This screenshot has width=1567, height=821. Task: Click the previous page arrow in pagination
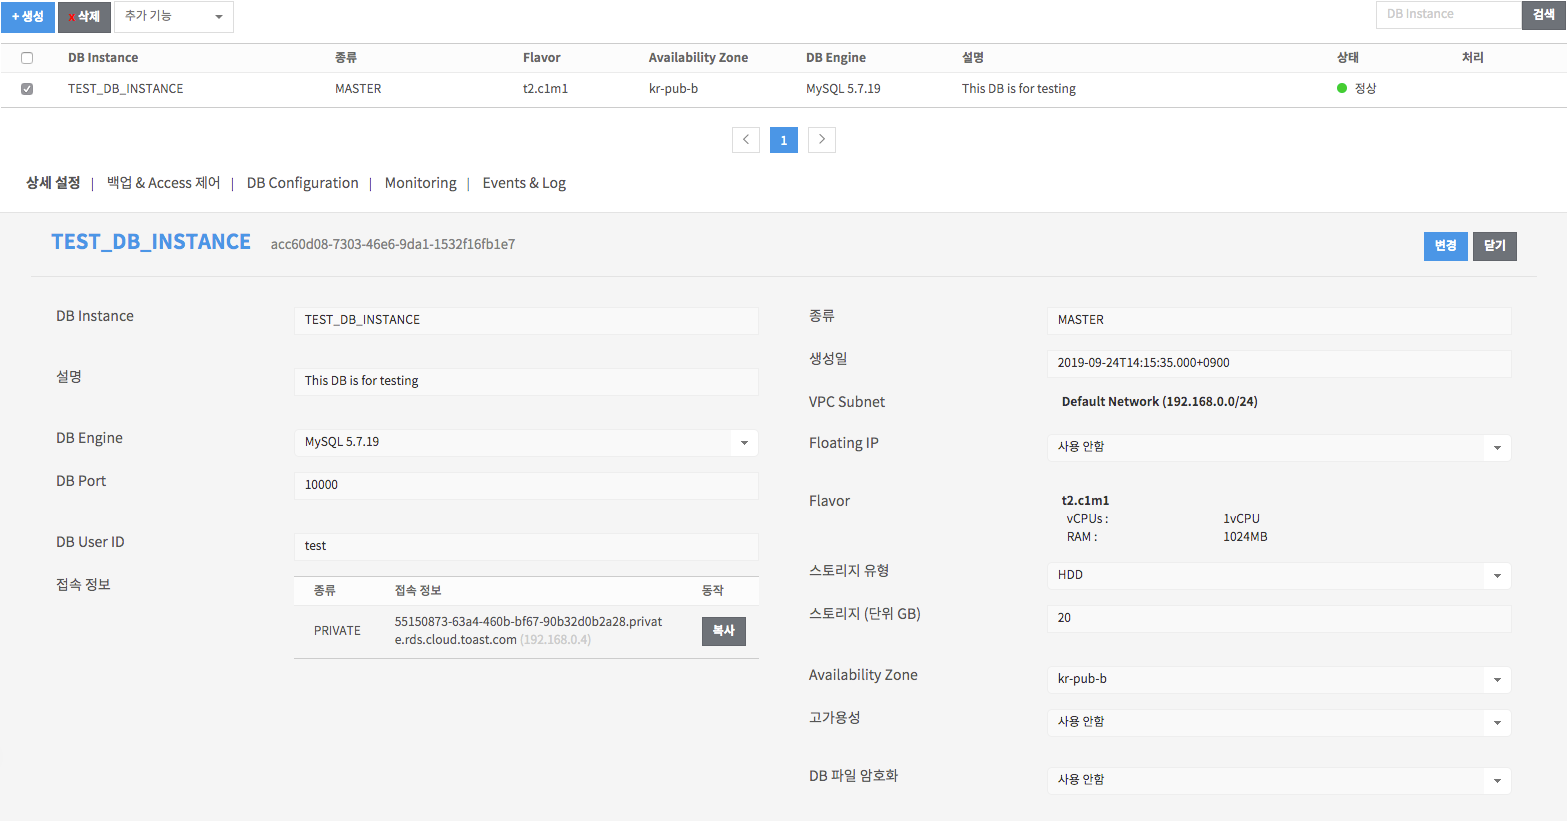pos(746,140)
